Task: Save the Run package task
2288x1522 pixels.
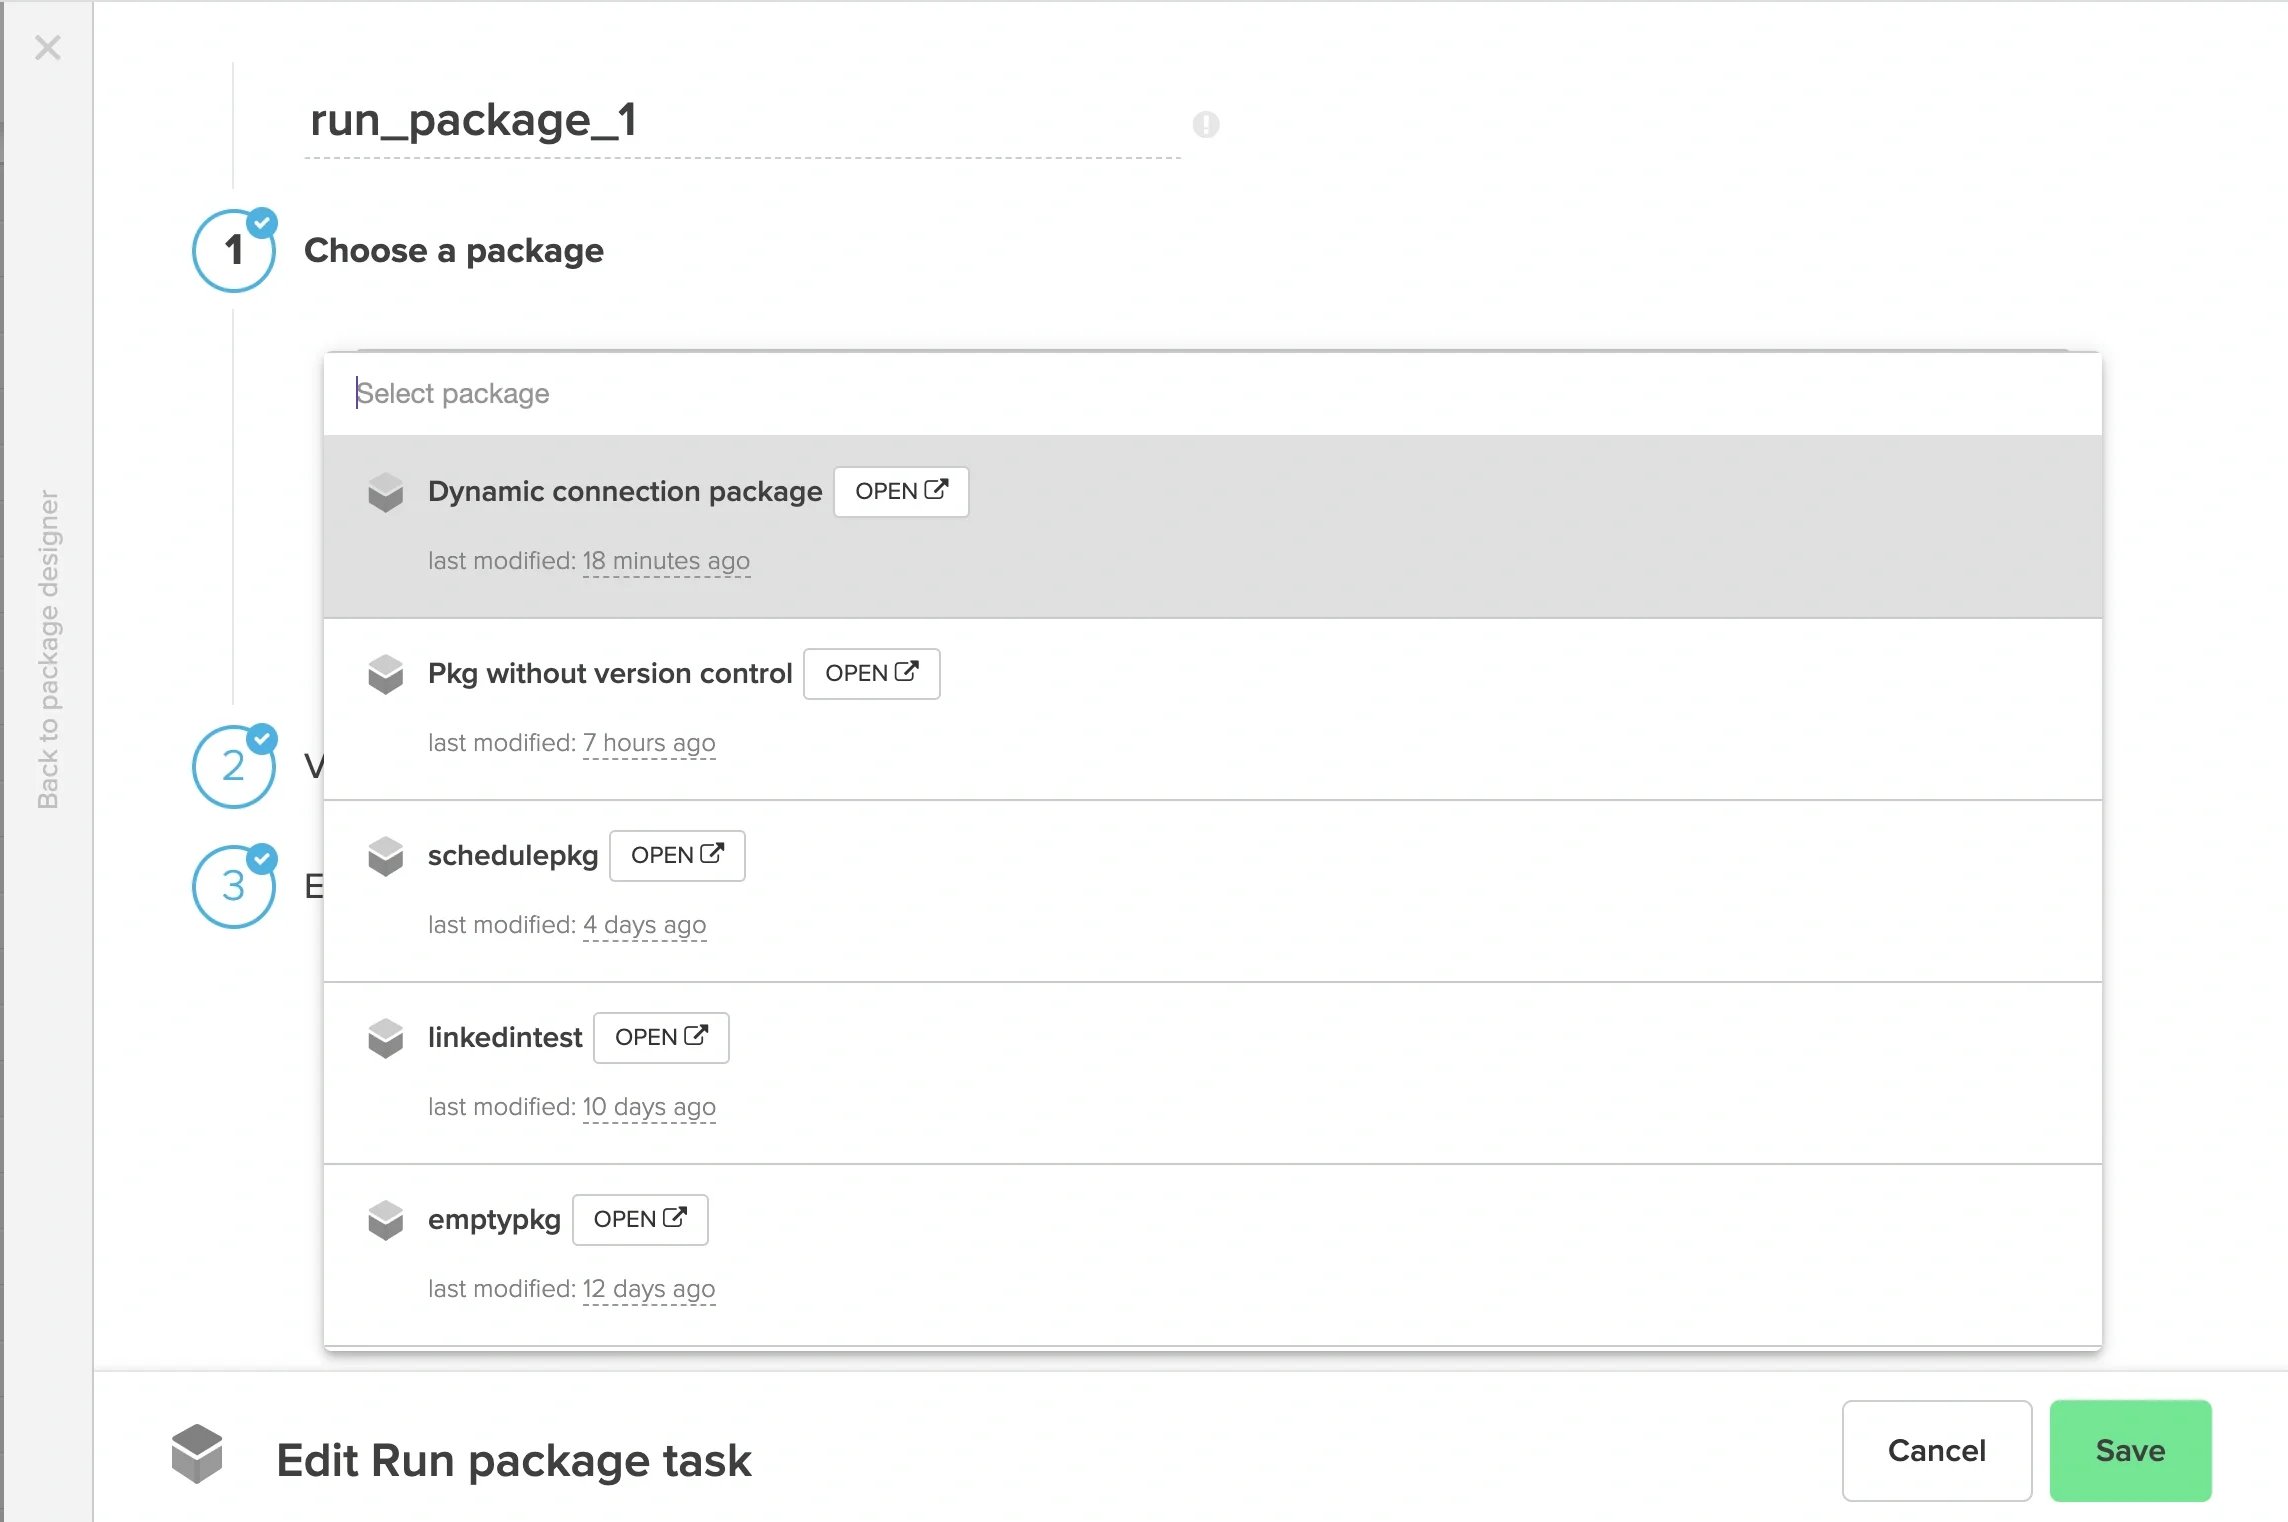Action: coord(2130,1450)
